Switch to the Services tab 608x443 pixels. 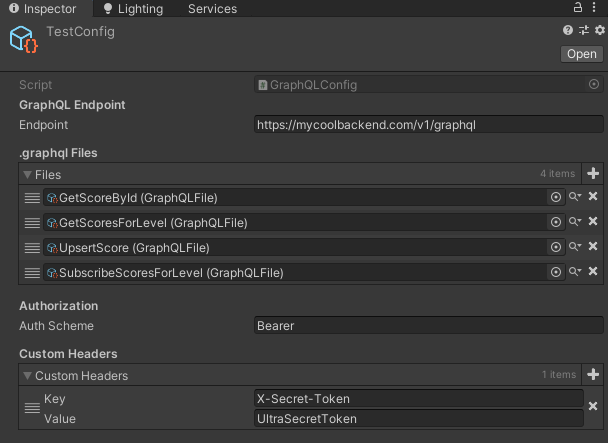click(x=212, y=9)
